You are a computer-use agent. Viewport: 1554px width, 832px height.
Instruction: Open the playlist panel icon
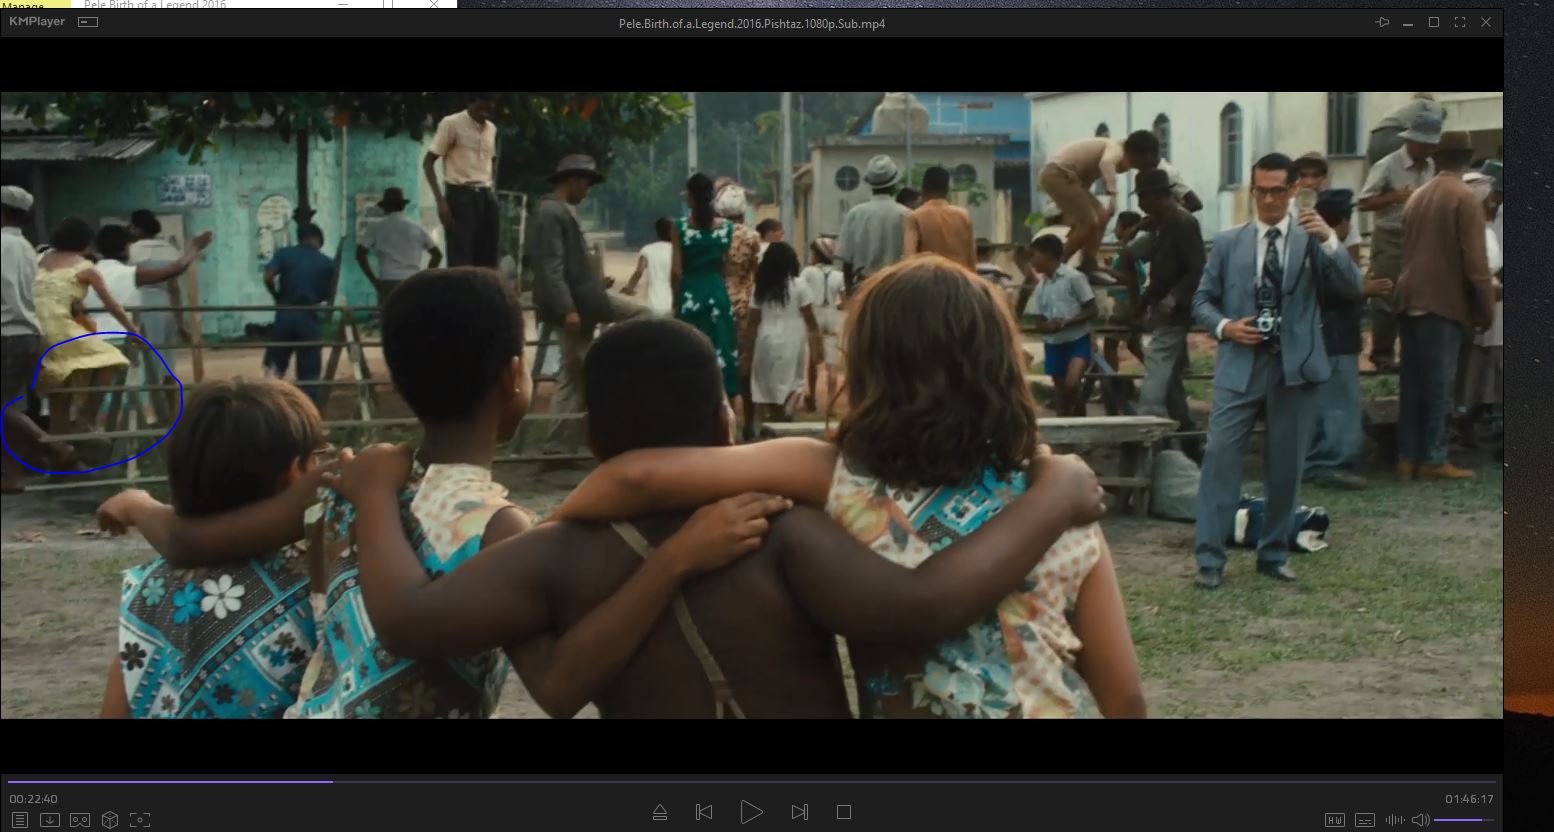[x=20, y=820]
